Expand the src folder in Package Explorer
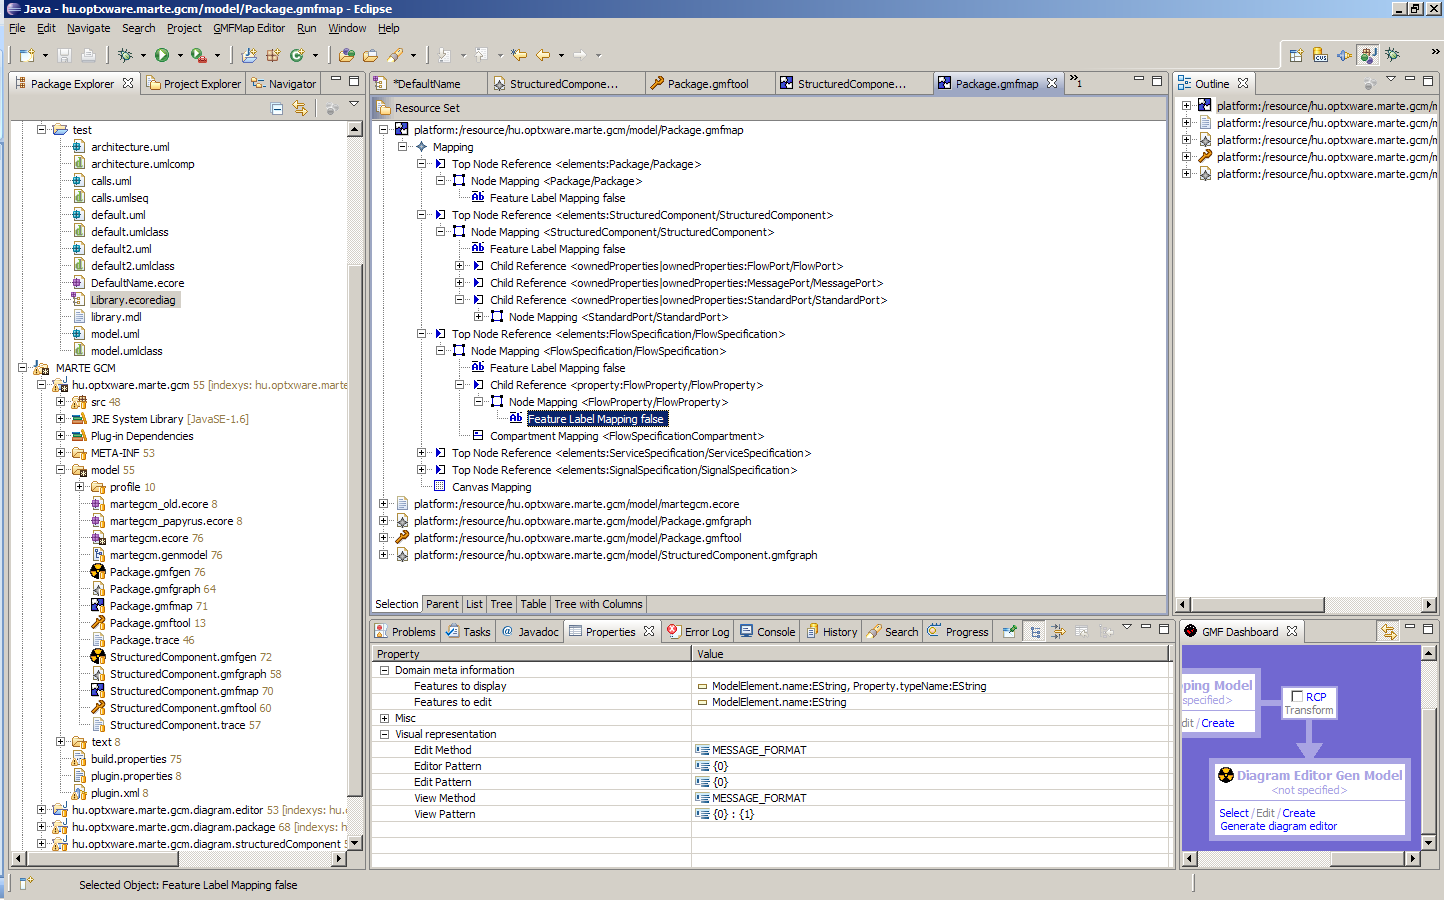 60,402
